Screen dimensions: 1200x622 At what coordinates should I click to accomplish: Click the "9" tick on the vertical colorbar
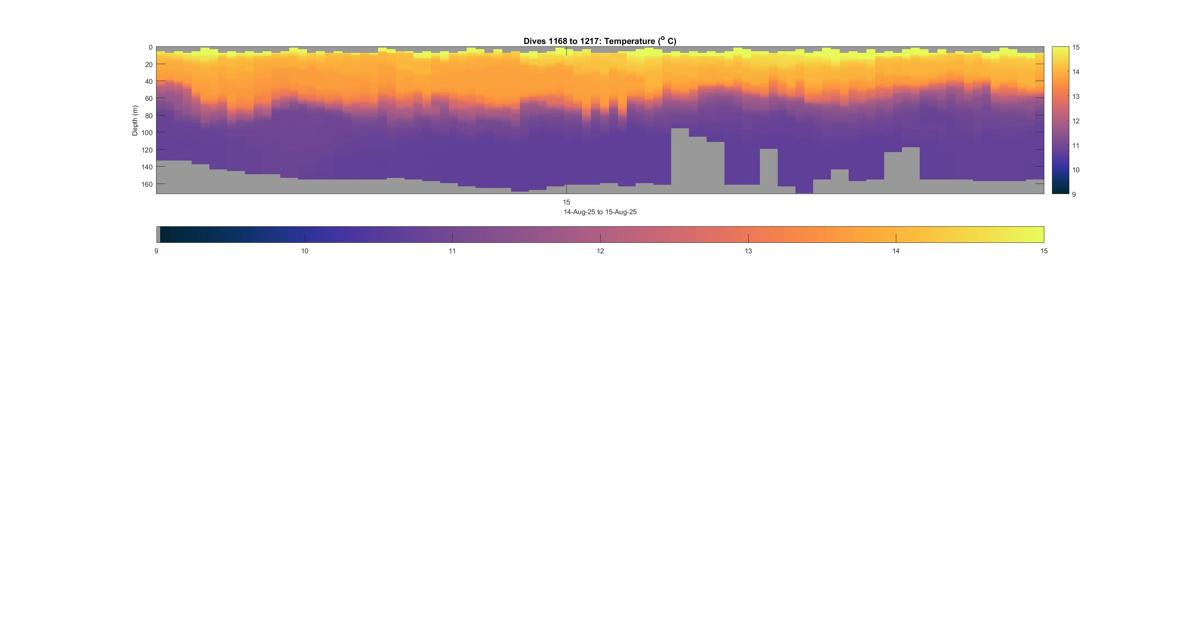[x=1074, y=193]
